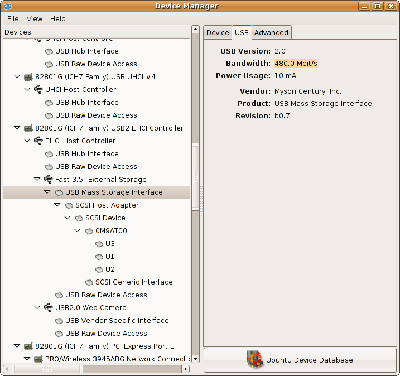Click the USB icon beside USB2.0 Web Camera
The width and height of the screenshot is (400, 376).
[48, 307]
